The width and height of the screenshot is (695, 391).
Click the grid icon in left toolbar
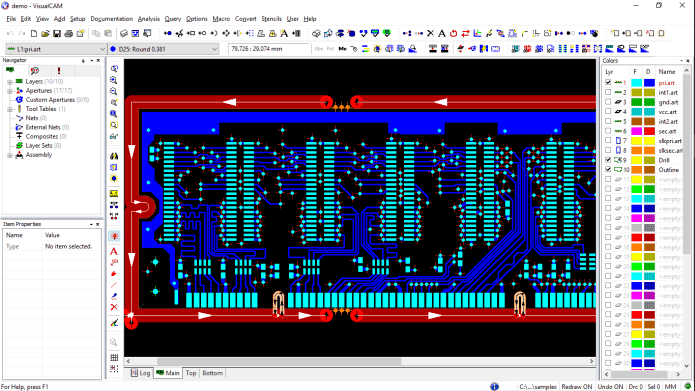pyautogui.click(x=114, y=357)
